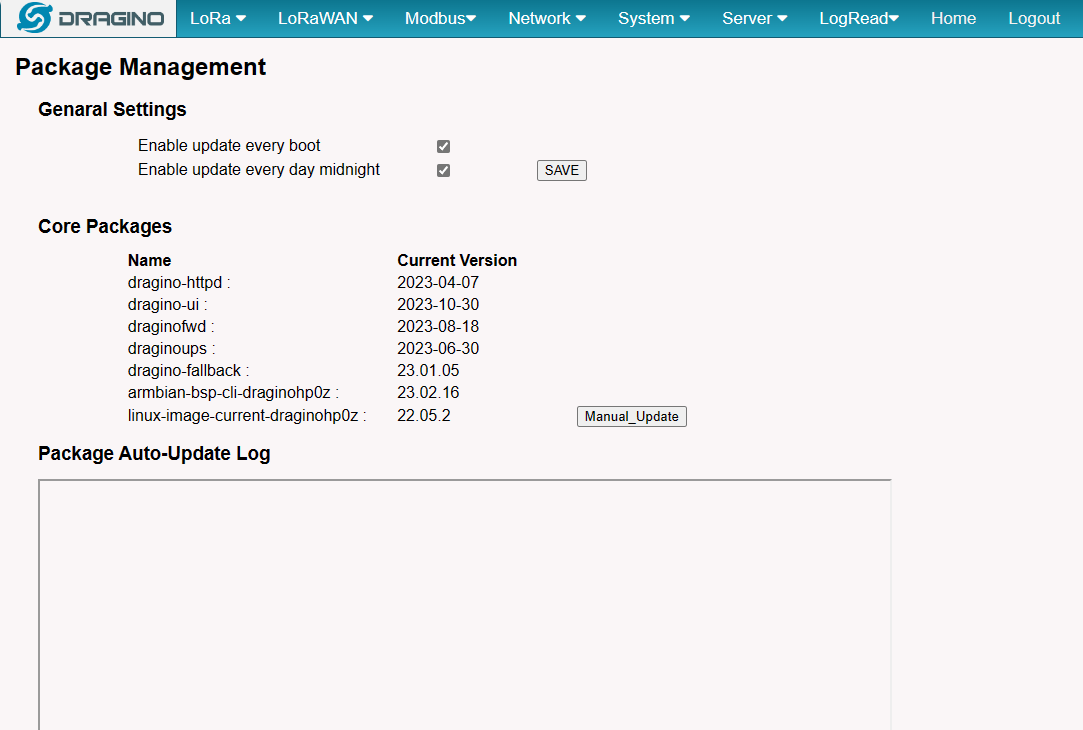
Task: Expand the Server menu
Action: tap(754, 19)
